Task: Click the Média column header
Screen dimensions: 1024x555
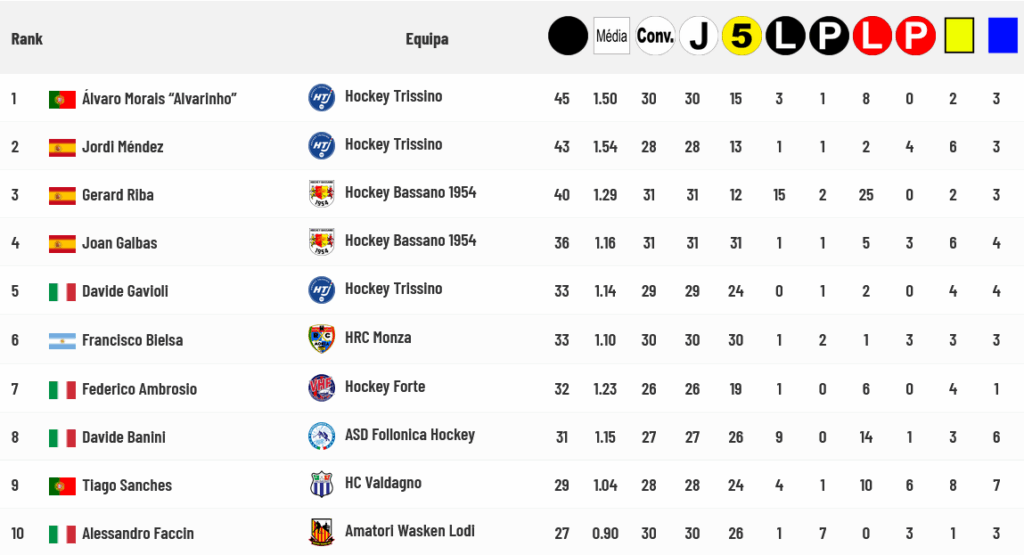Action: (x=611, y=36)
